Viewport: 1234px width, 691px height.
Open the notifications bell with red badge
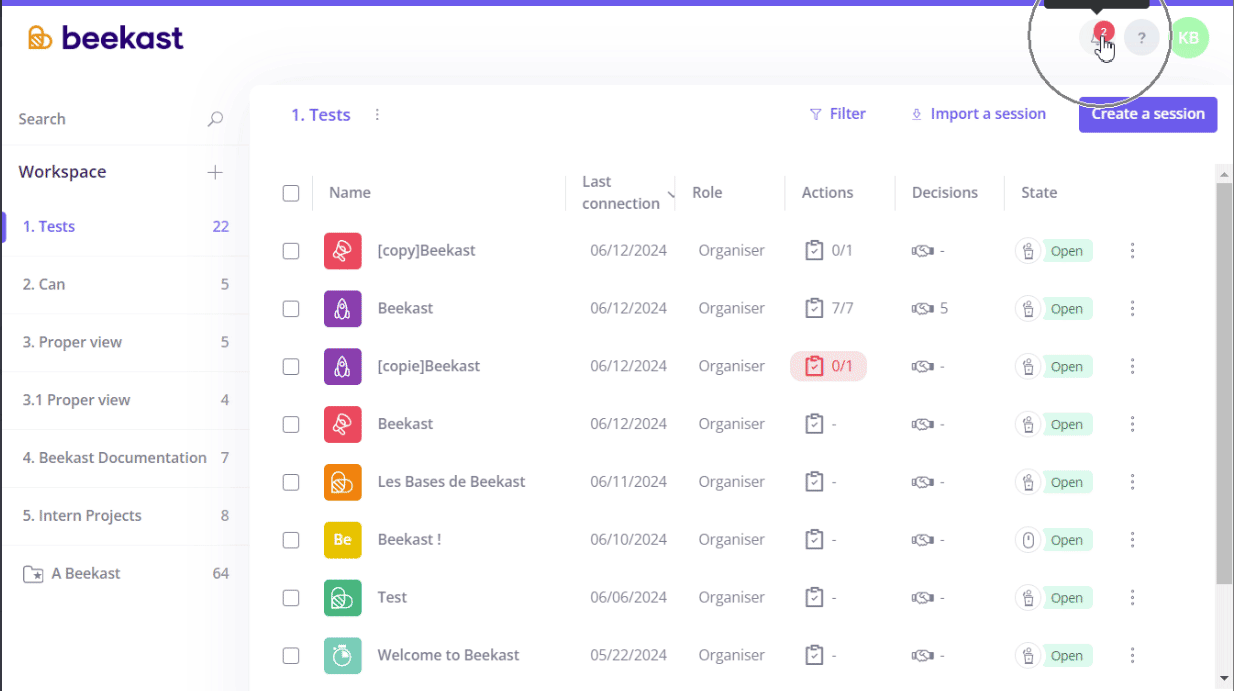(1097, 38)
